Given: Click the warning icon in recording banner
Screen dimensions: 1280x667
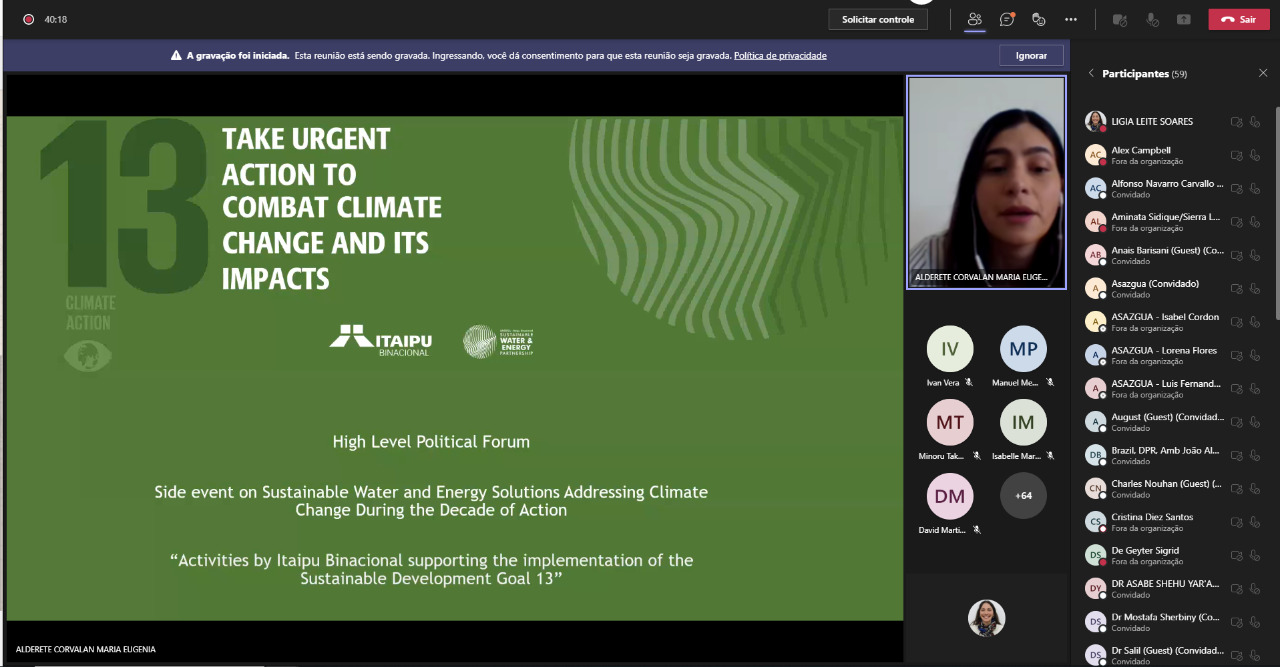Looking at the screenshot, I should 176,56.
